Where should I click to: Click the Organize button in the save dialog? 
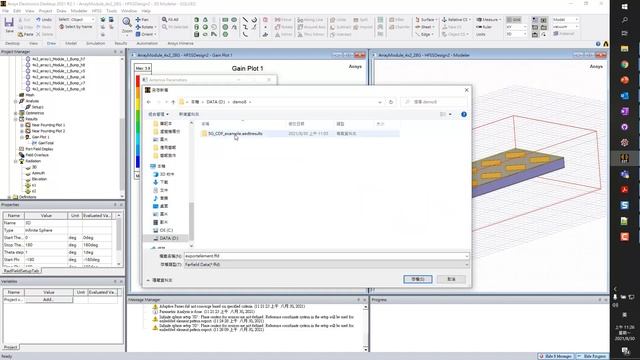click(x=158, y=114)
